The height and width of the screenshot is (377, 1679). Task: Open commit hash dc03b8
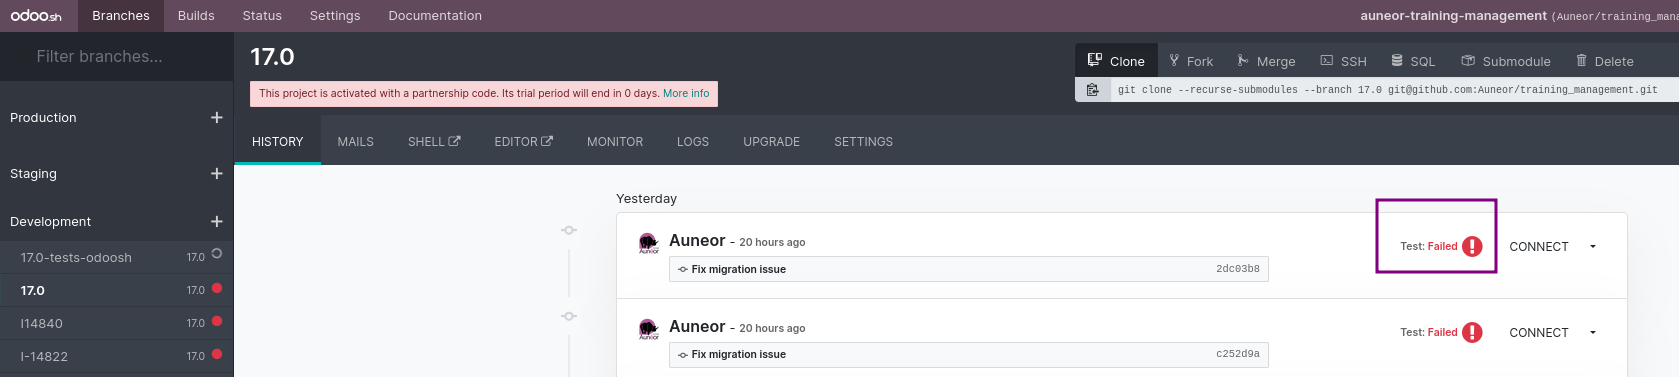click(1238, 269)
